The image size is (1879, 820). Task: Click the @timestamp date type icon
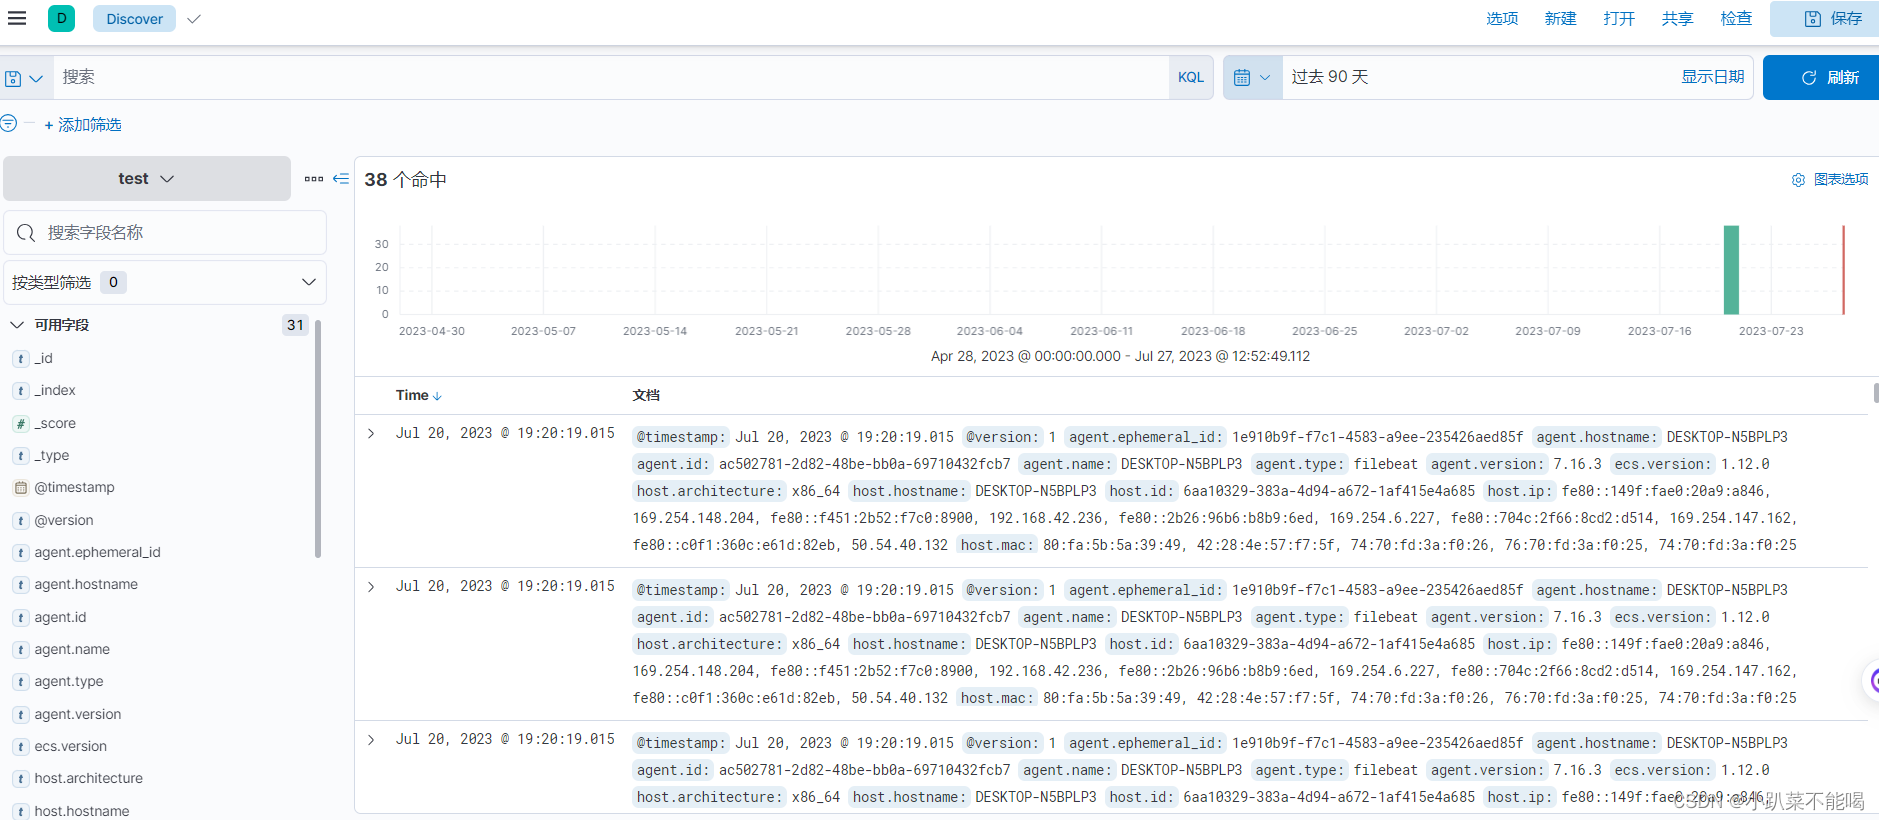point(21,488)
